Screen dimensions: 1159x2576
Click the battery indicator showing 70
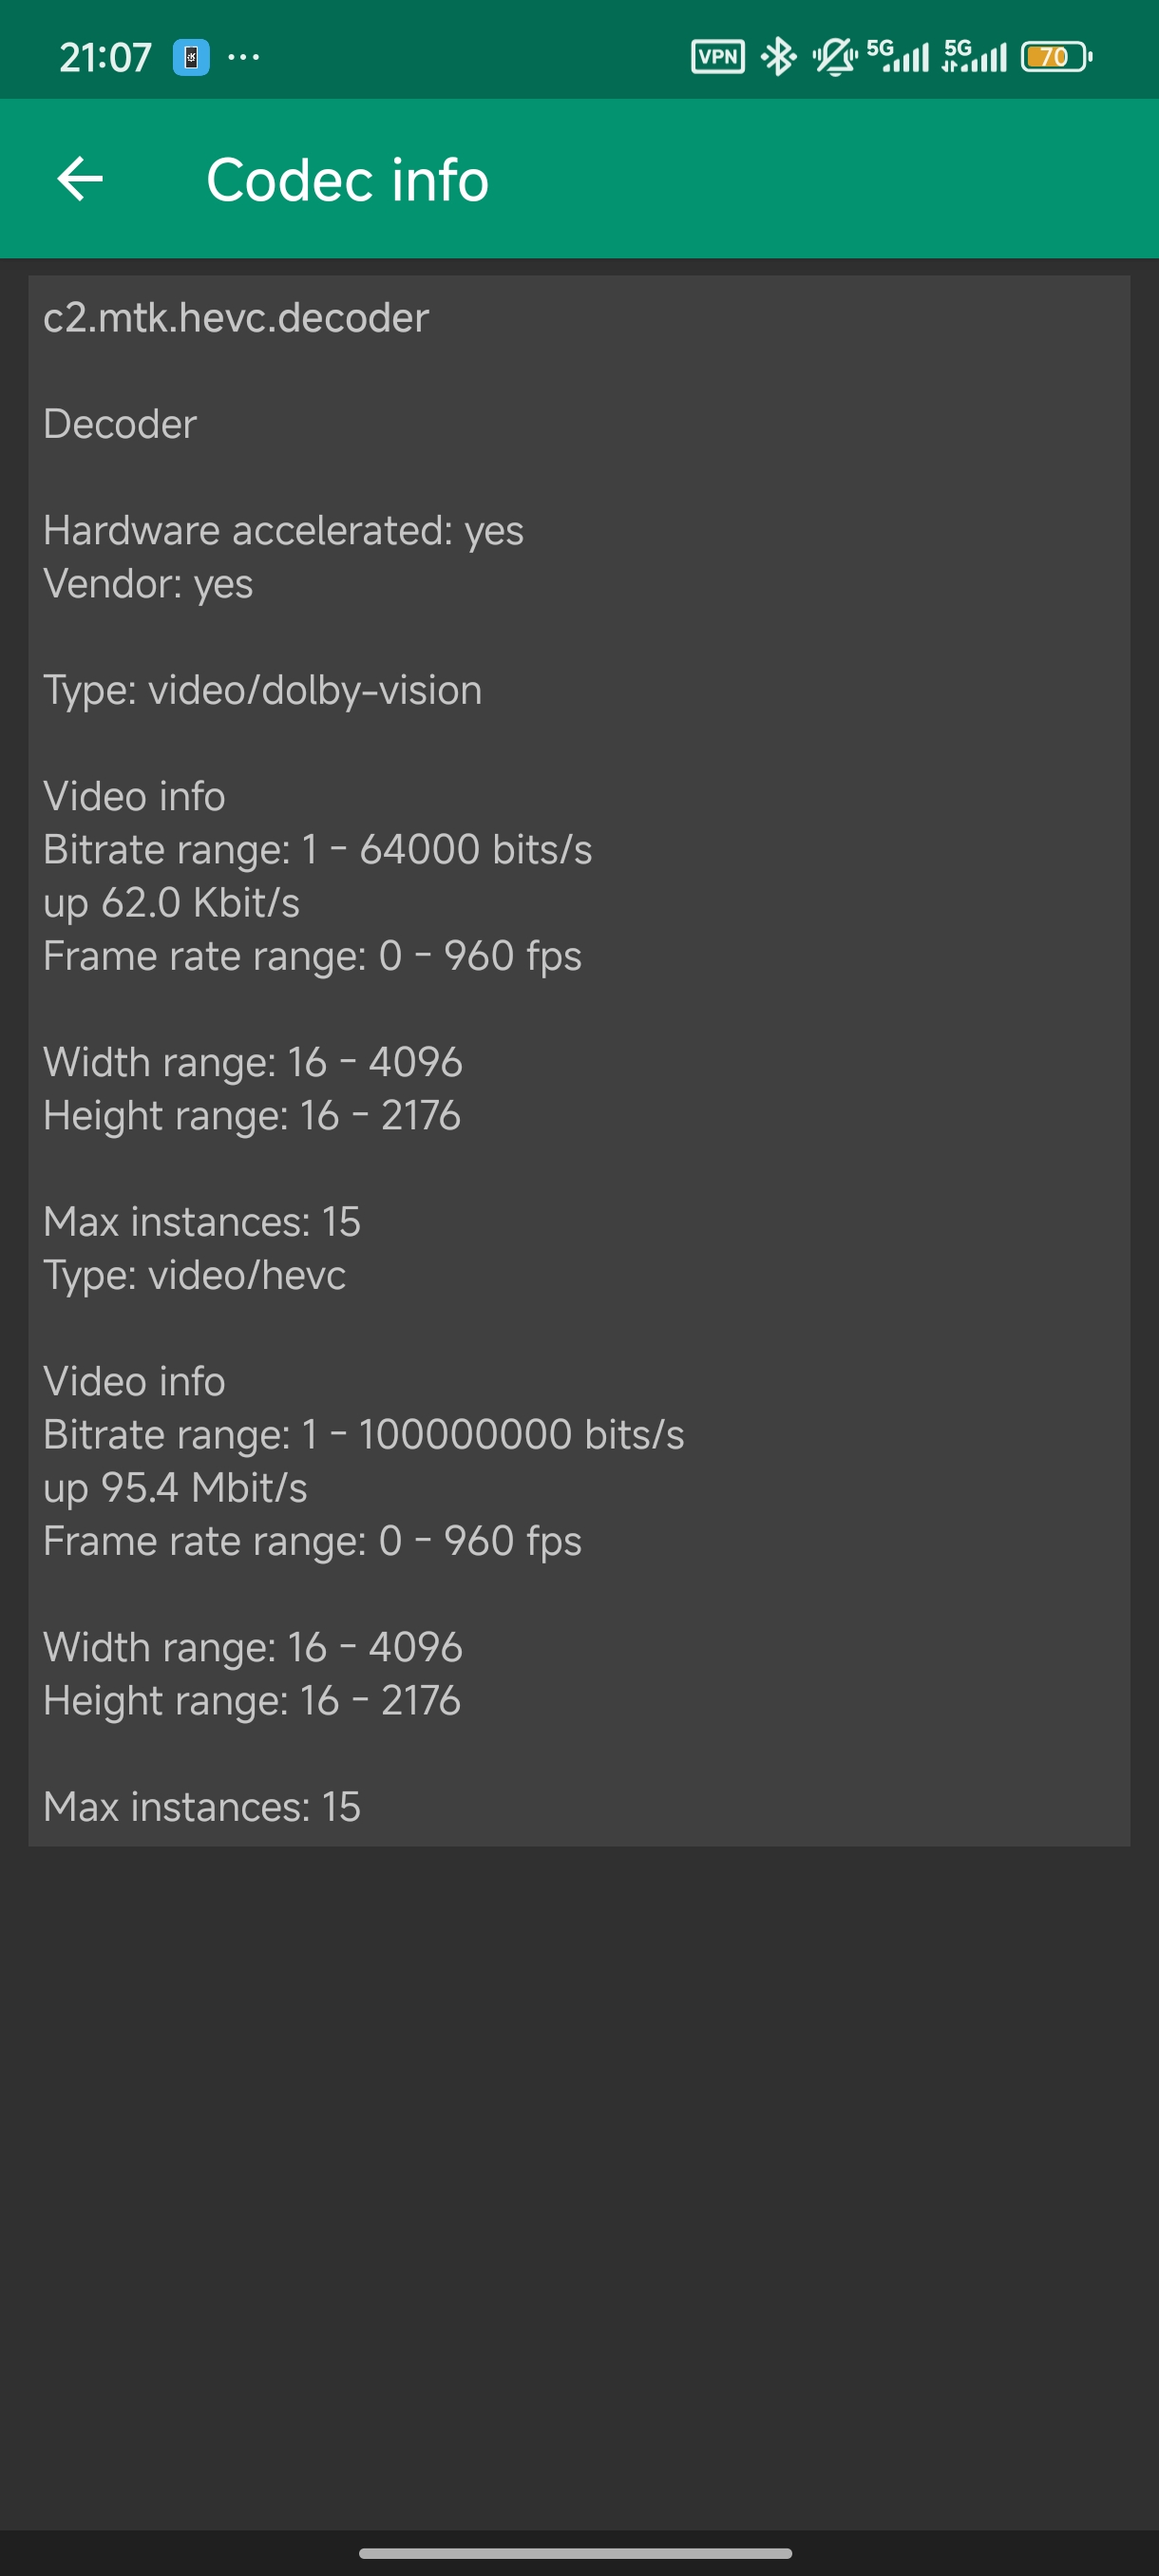point(1054,57)
